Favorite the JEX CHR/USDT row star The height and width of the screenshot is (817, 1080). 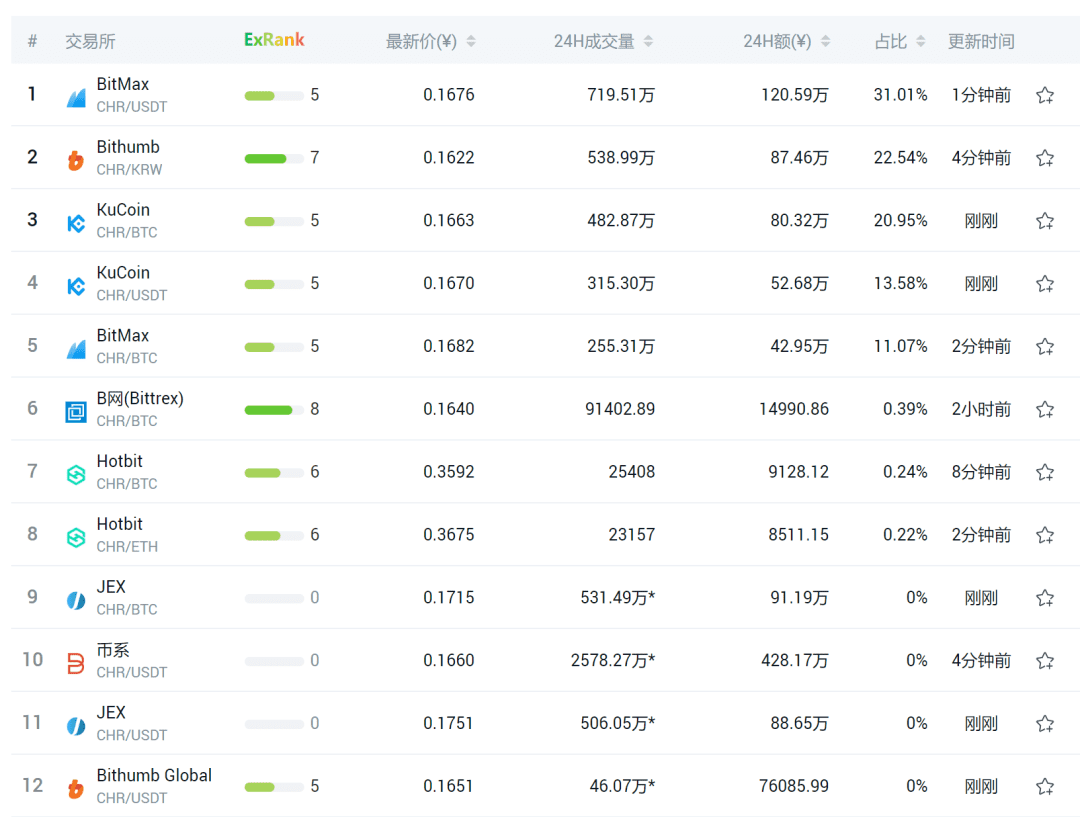1045,723
